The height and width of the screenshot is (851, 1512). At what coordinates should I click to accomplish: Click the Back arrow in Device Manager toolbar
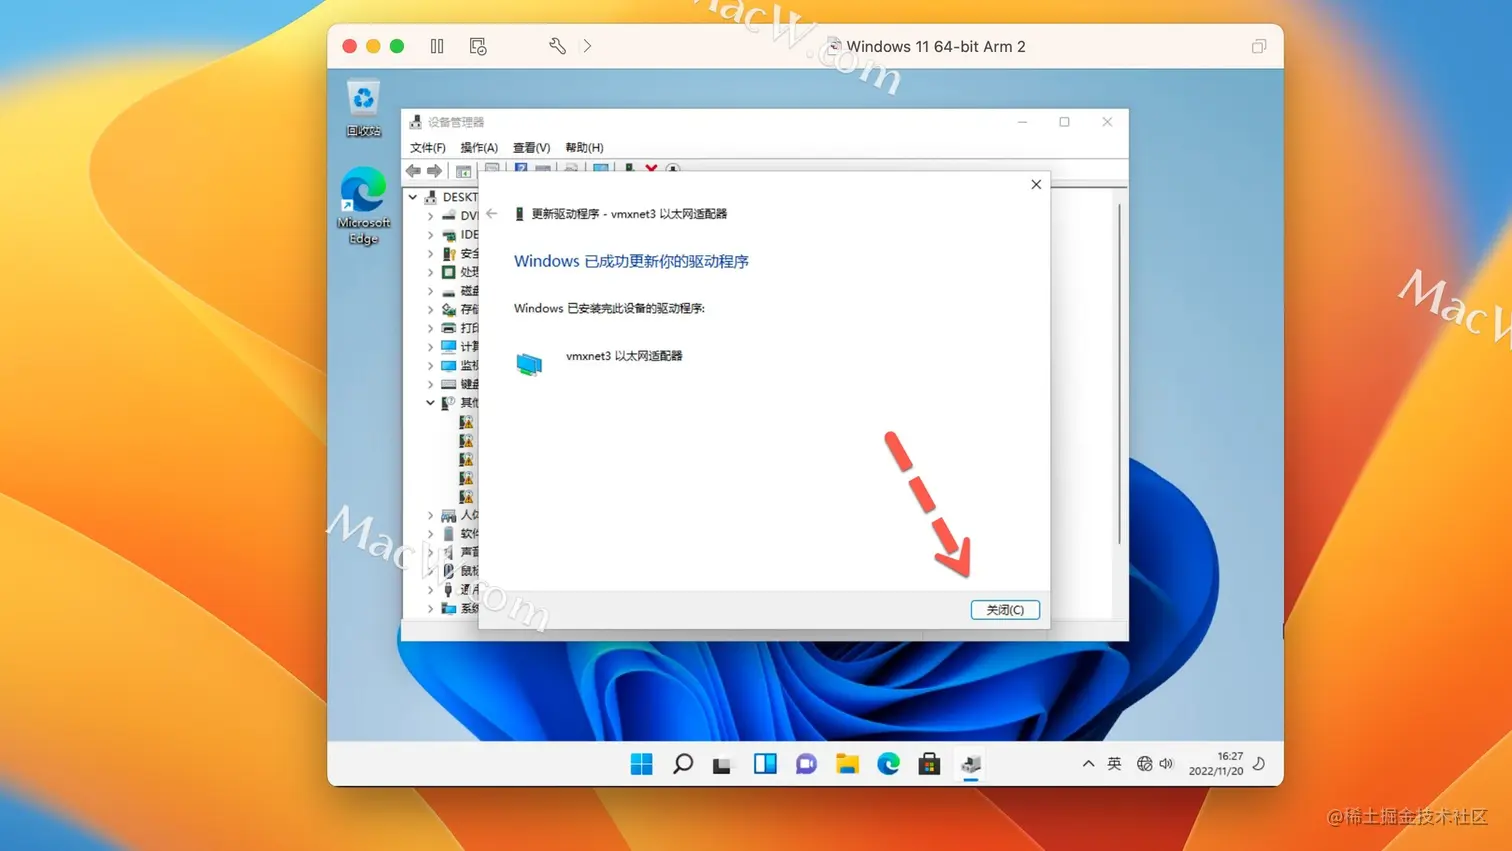coord(413,171)
